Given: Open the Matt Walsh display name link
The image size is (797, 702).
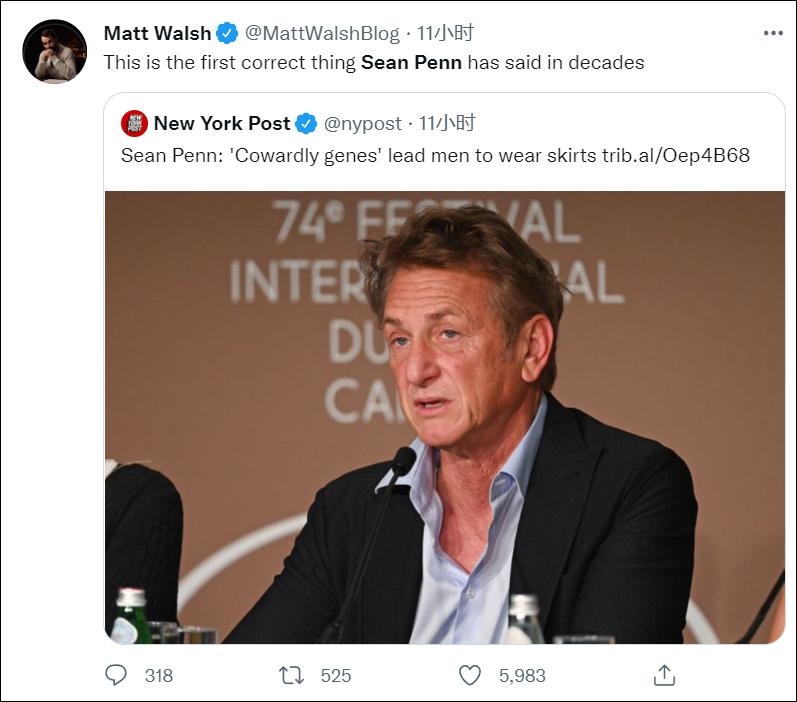Looking at the screenshot, I should pyautogui.click(x=157, y=33).
